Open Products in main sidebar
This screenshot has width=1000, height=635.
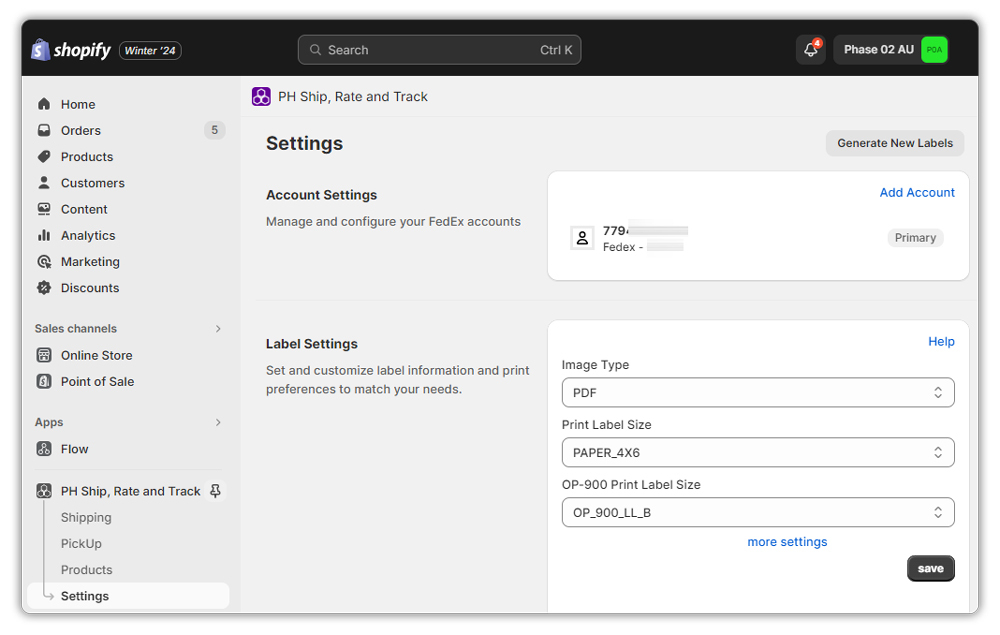(x=87, y=156)
